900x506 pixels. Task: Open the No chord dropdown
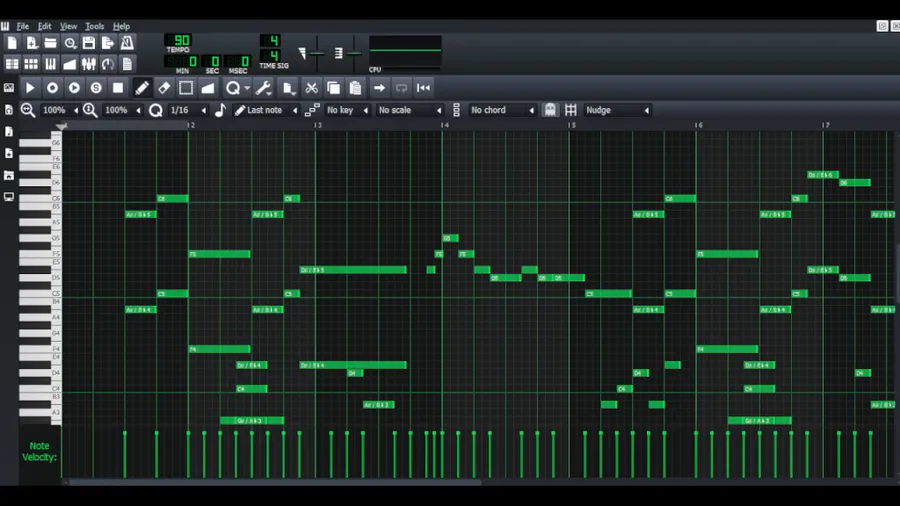click(502, 110)
